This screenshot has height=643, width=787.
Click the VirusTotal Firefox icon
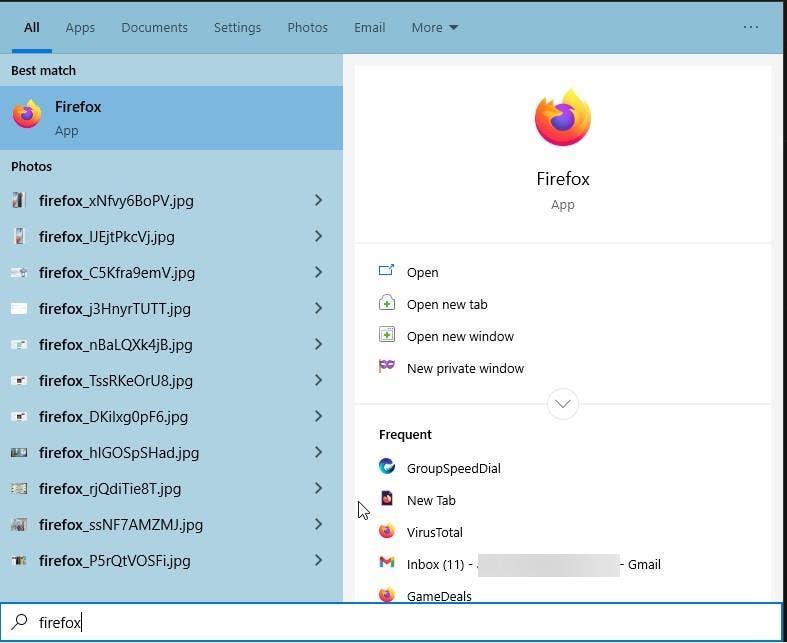[x=387, y=532]
